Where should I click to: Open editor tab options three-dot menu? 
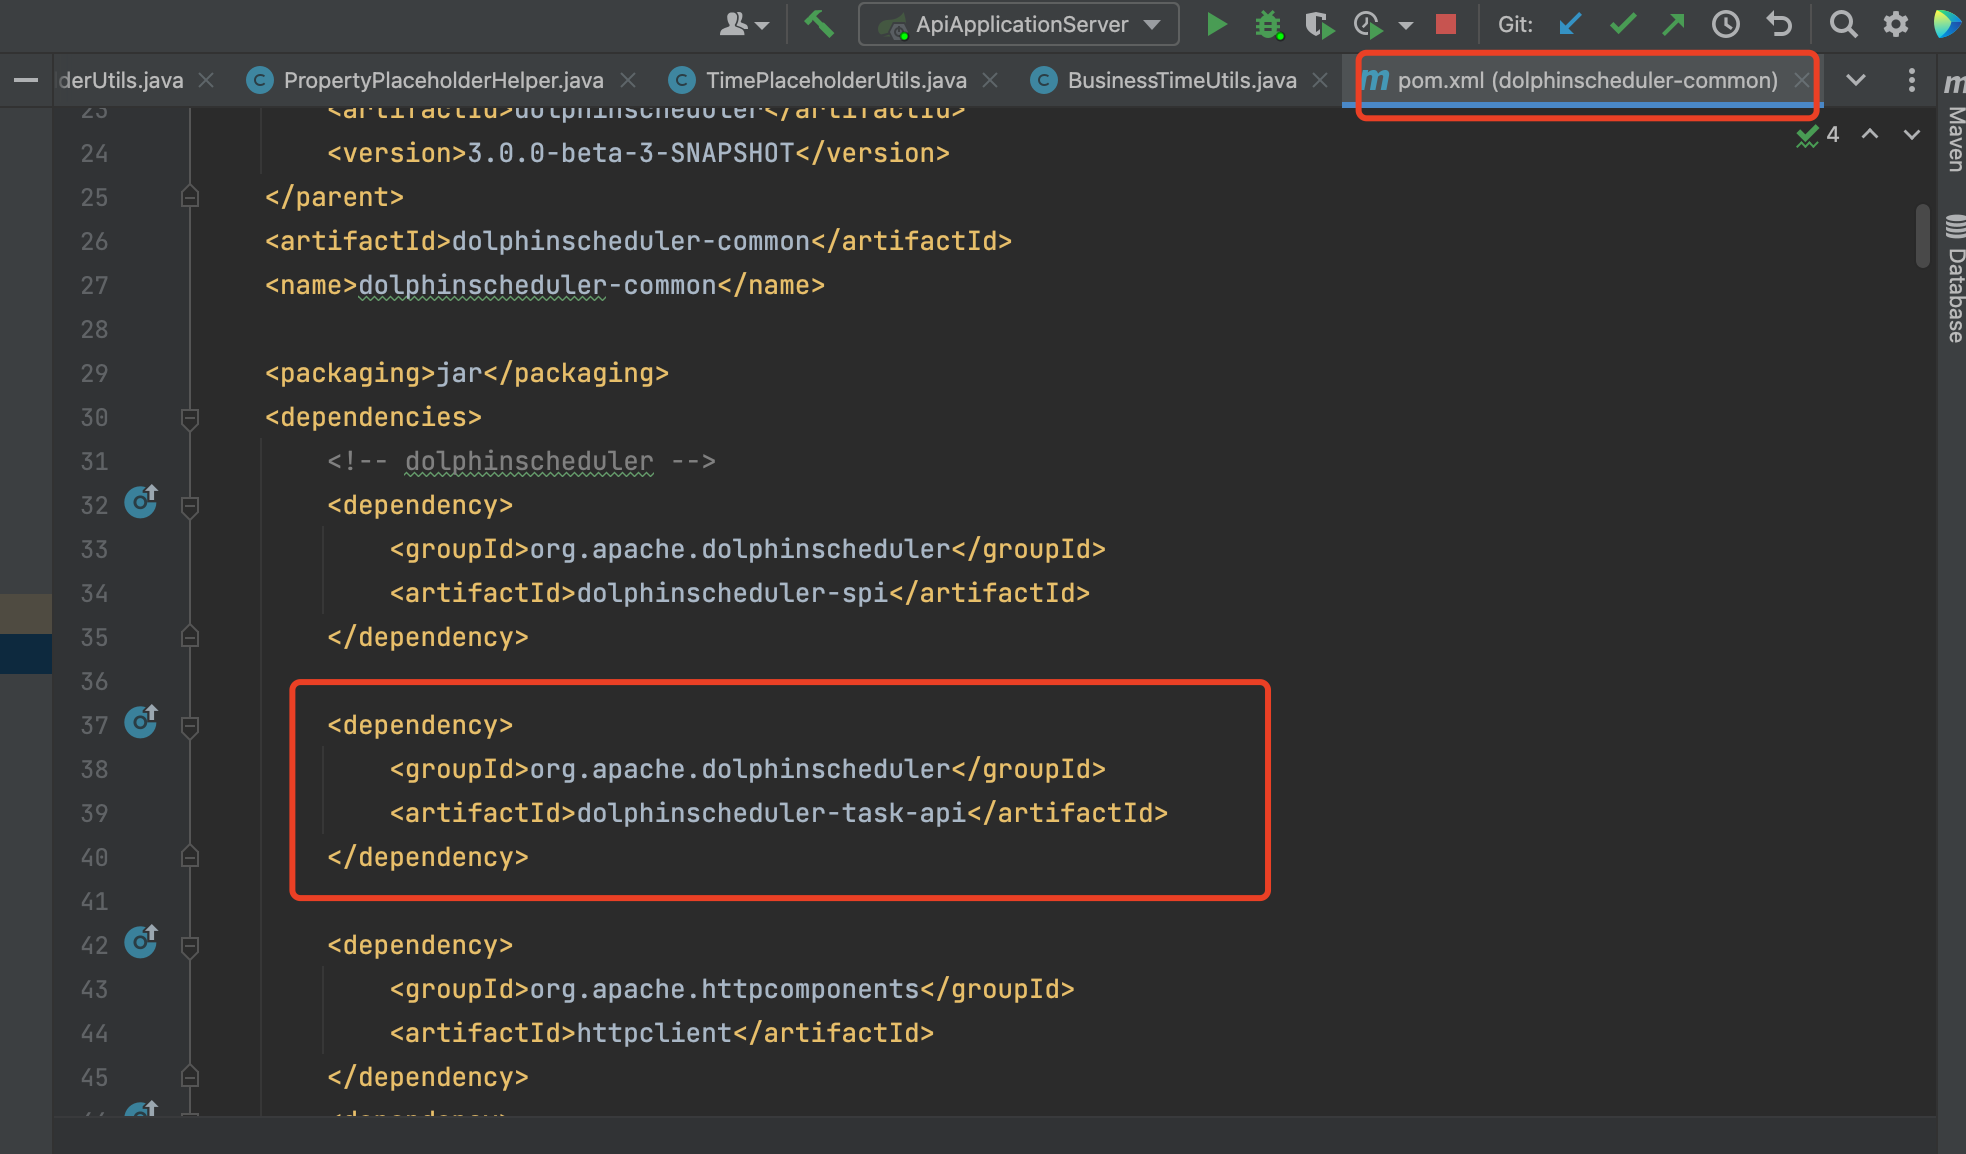pyautogui.click(x=1911, y=80)
